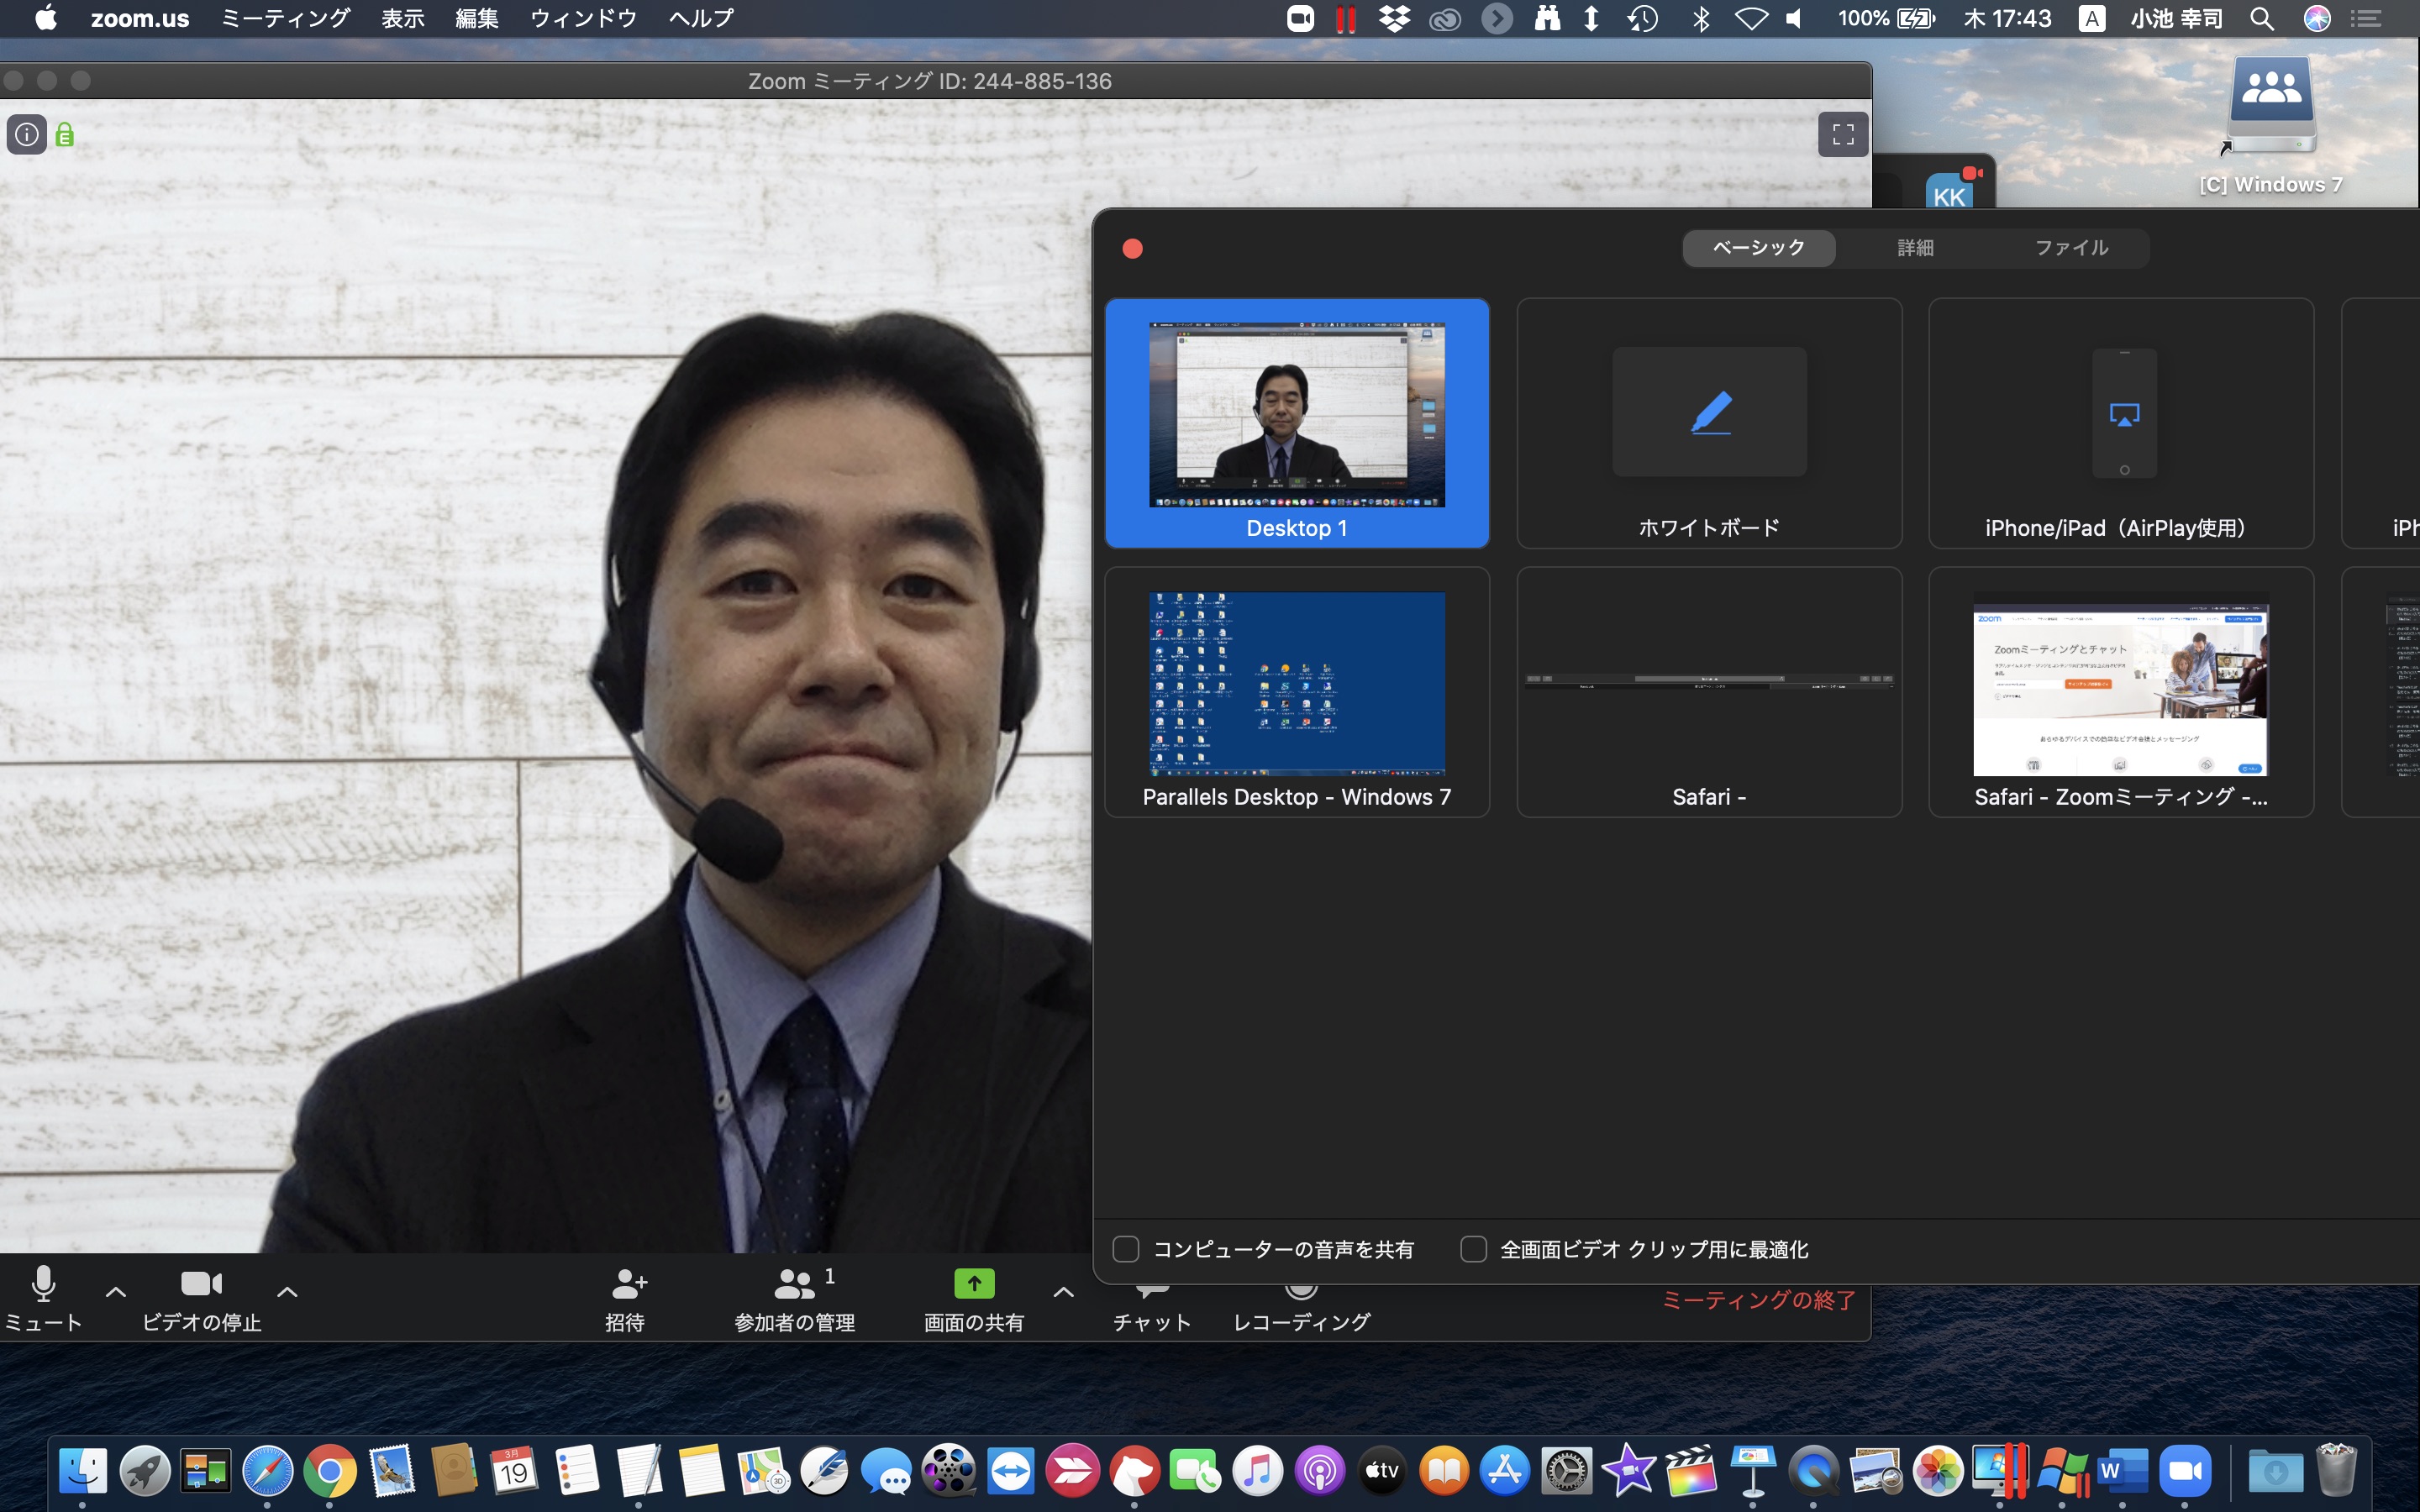2420x1512 pixels.
Task: Select the Whiteboard (ホワイトボード) share option
Action: point(1709,423)
